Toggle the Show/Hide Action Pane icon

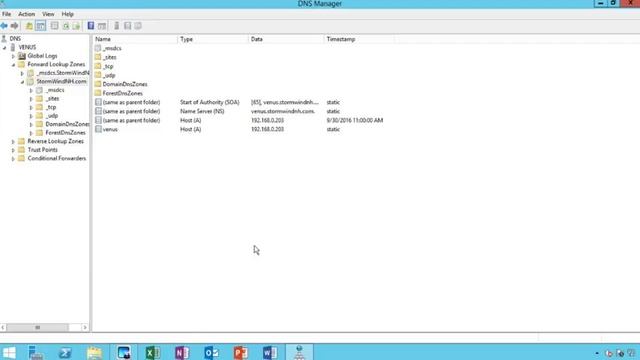click(x=102, y=26)
